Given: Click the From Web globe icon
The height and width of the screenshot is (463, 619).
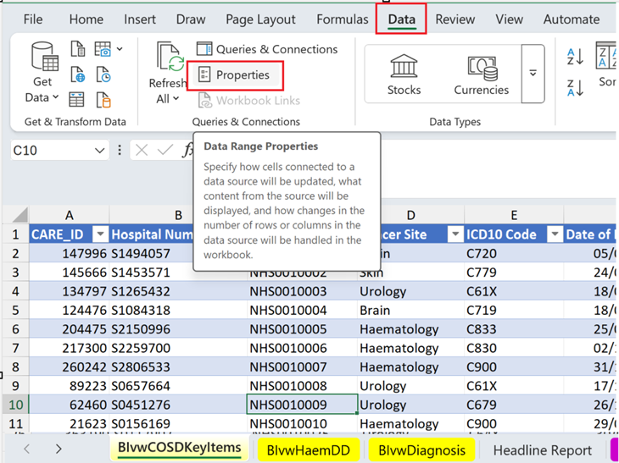Looking at the screenshot, I should 78,74.
